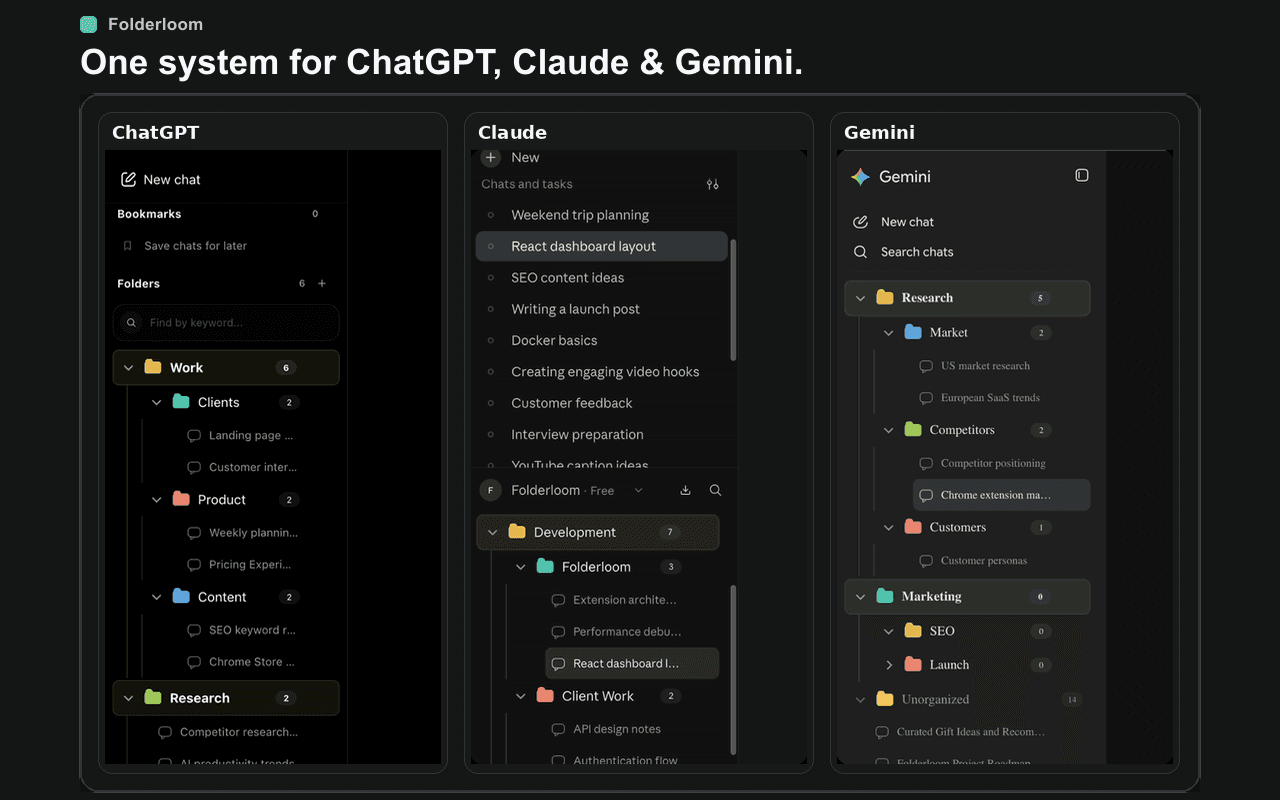
Task: Click the Folderloom F avatar in Claude panel
Action: pyautogui.click(x=490, y=490)
